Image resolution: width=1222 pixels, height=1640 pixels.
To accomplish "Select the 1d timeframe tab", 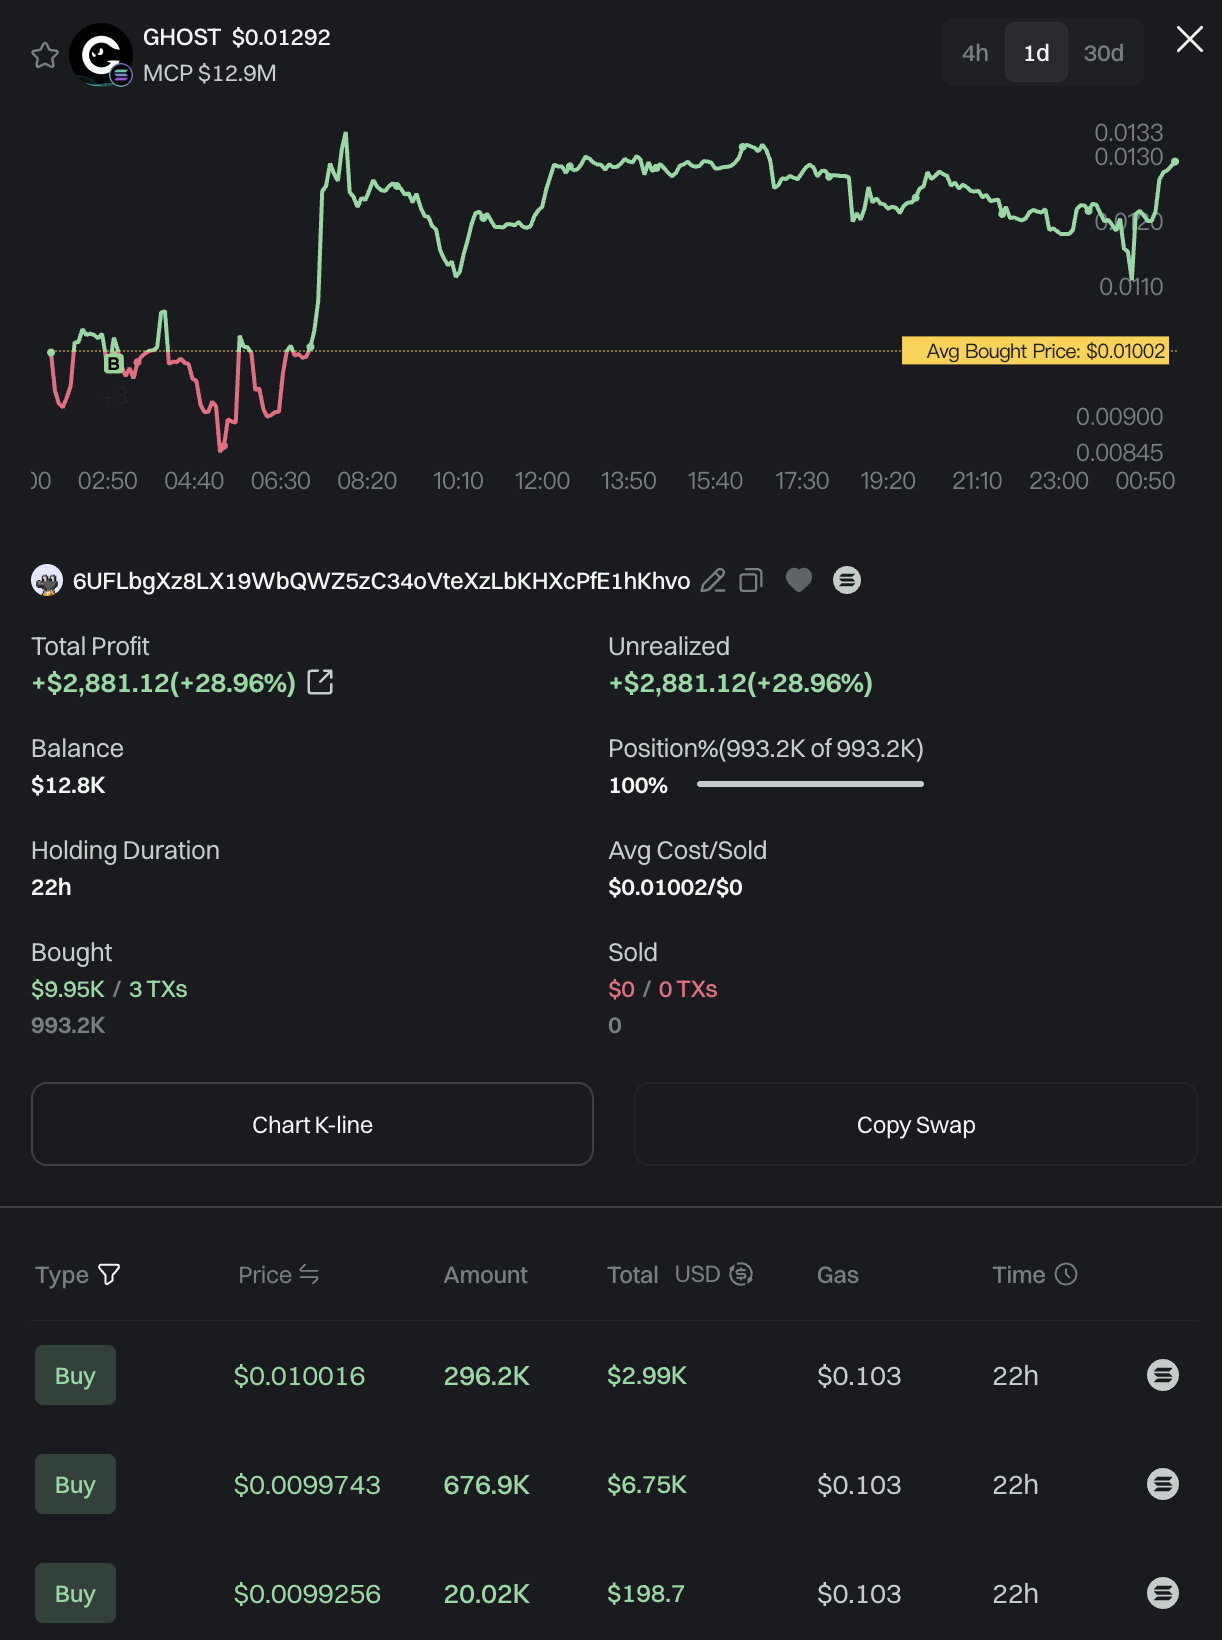I will click(1036, 53).
